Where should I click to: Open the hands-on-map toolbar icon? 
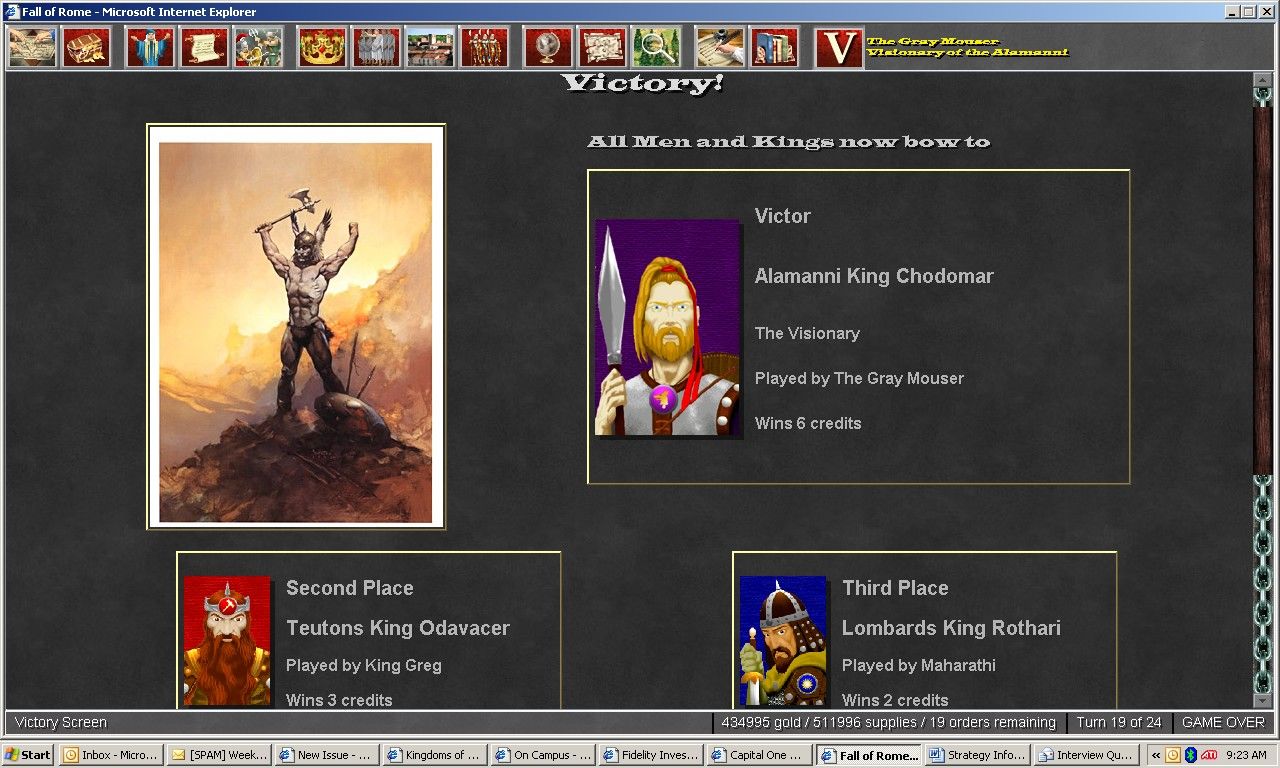(x=33, y=47)
